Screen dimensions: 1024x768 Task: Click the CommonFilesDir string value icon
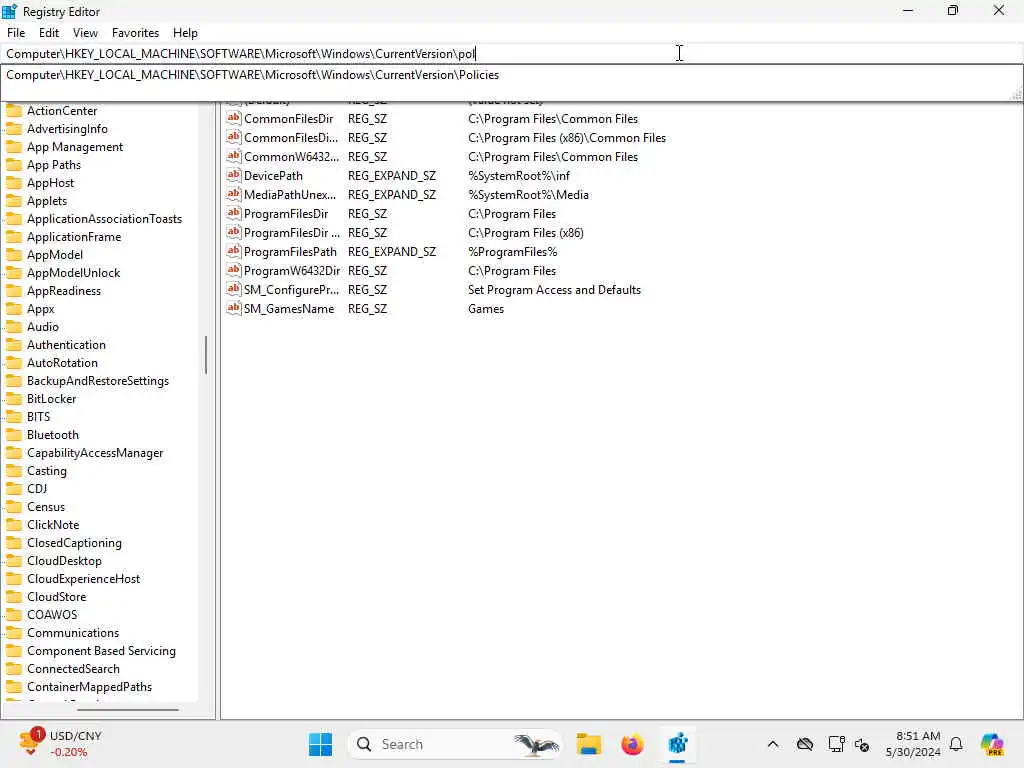point(234,118)
